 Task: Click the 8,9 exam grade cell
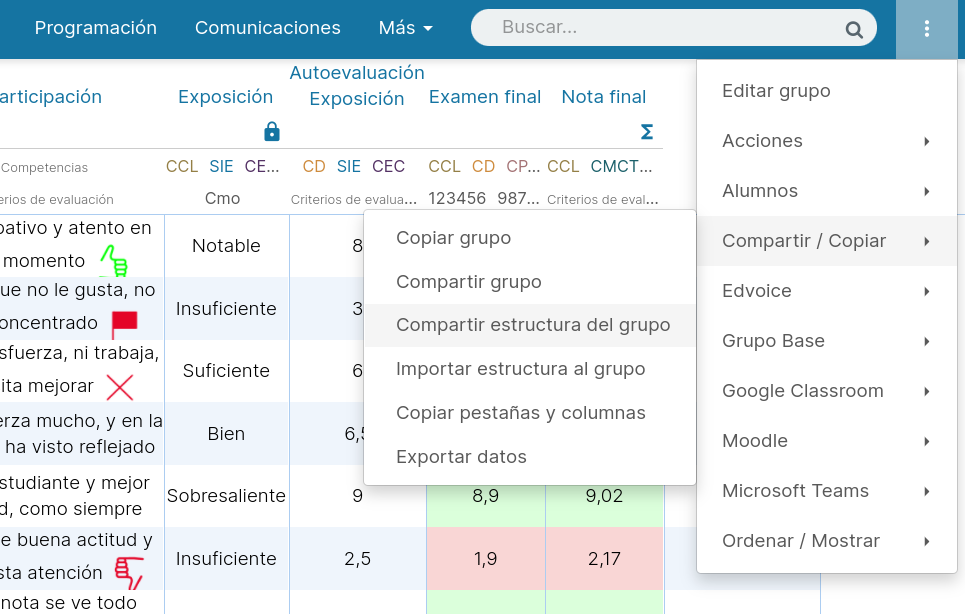coord(486,496)
